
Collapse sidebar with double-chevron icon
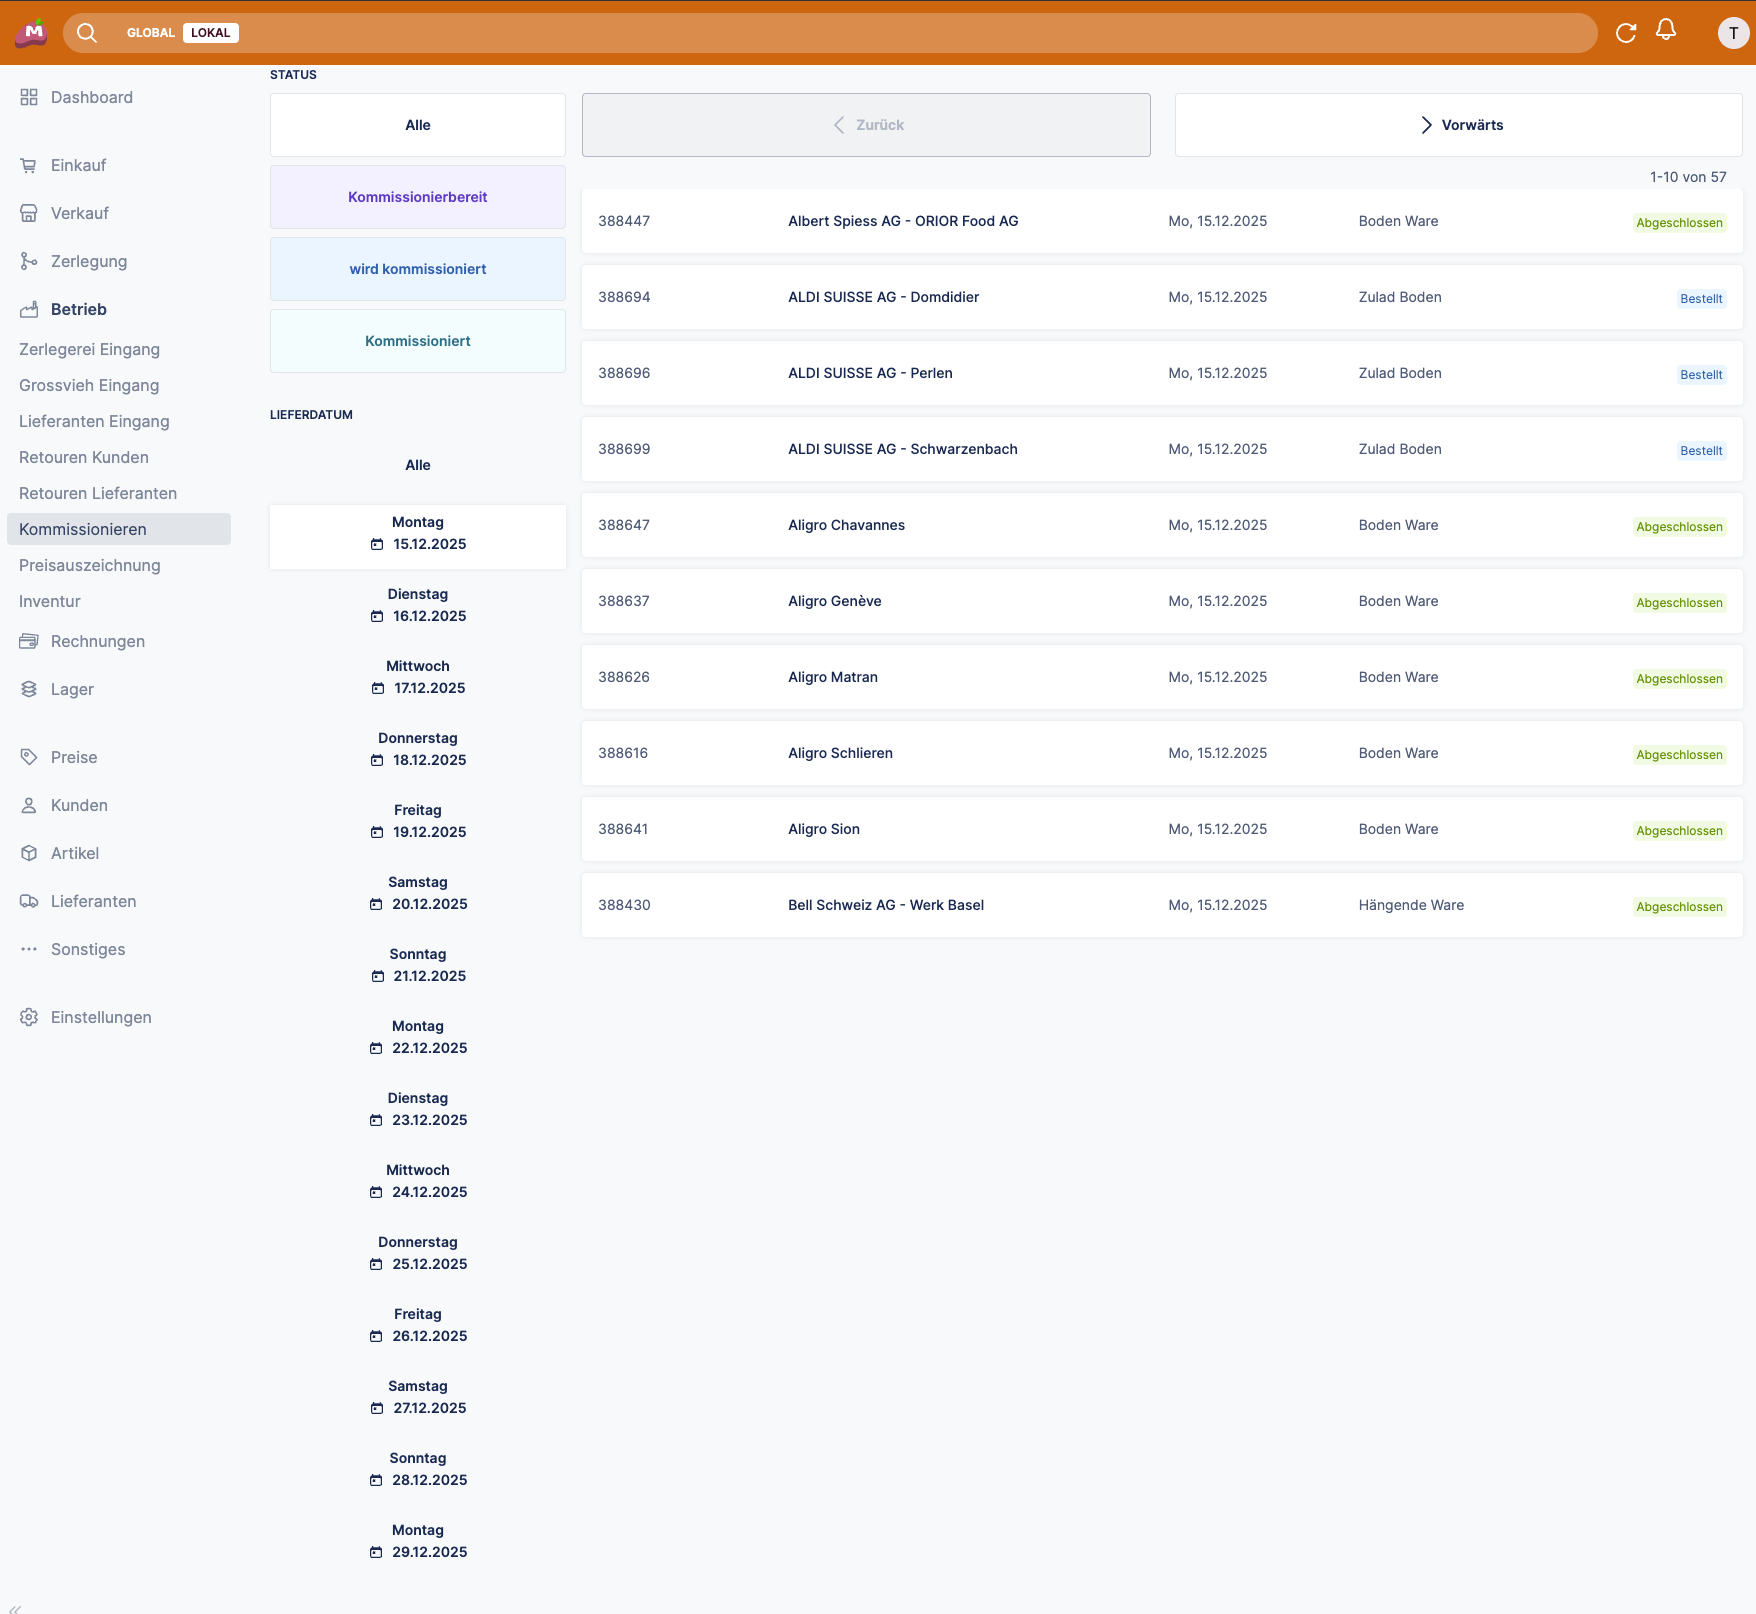pyautogui.click(x=15, y=1608)
